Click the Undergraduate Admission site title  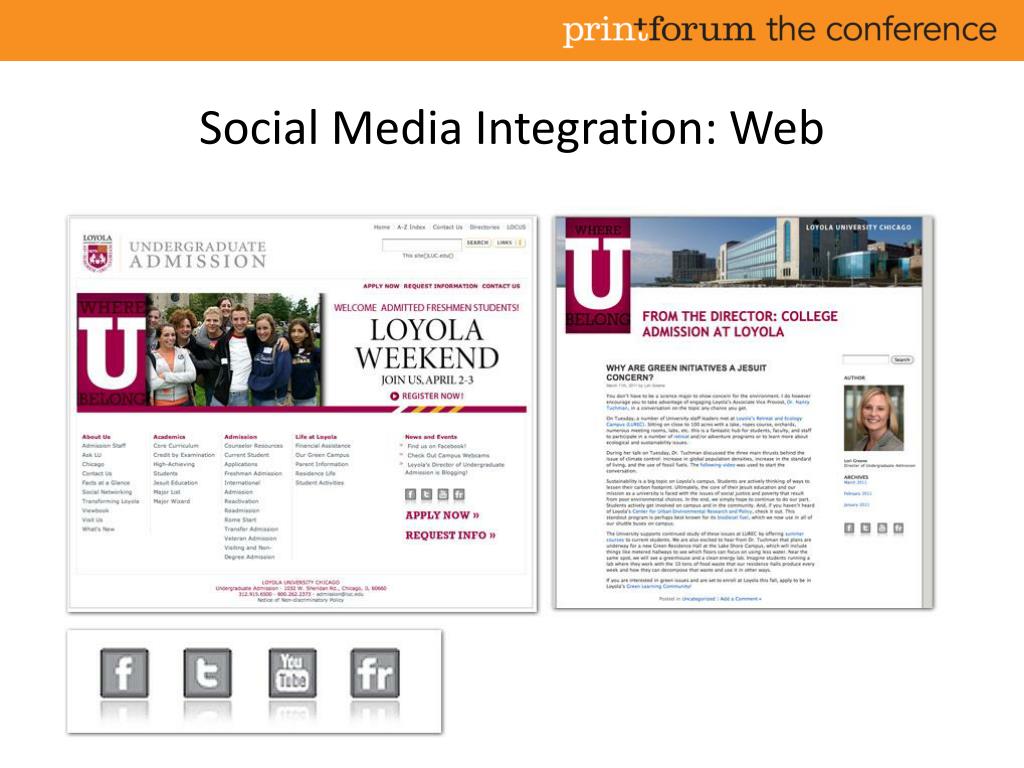198,254
